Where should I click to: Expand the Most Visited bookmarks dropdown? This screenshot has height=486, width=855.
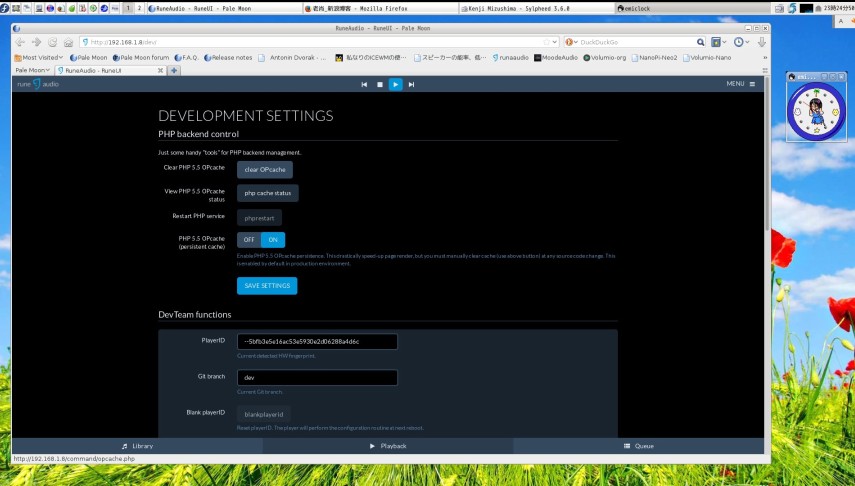pyautogui.click(x=38, y=57)
